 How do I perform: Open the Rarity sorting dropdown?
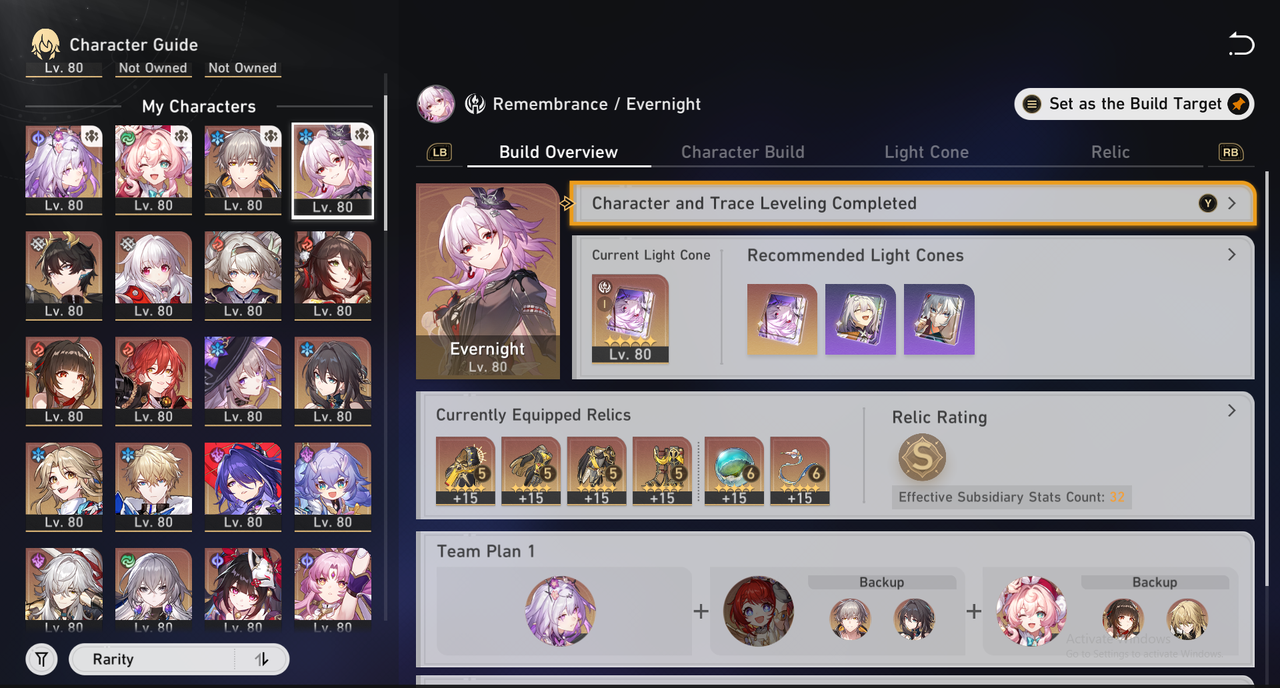tap(179, 659)
